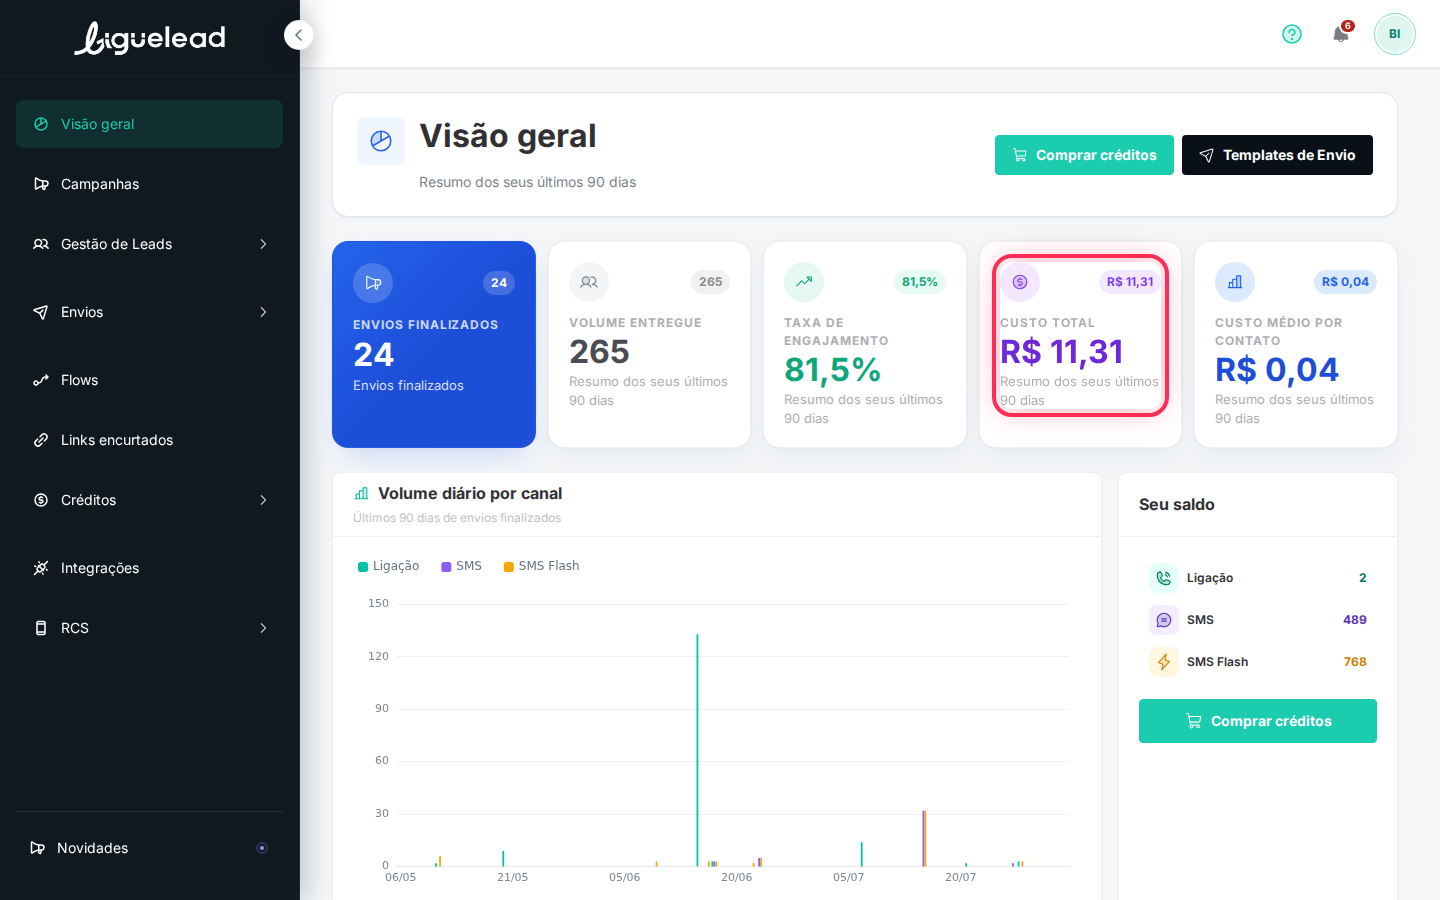Select Visão geral in the sidebar
1440x900 pixels.
(149, 124)
